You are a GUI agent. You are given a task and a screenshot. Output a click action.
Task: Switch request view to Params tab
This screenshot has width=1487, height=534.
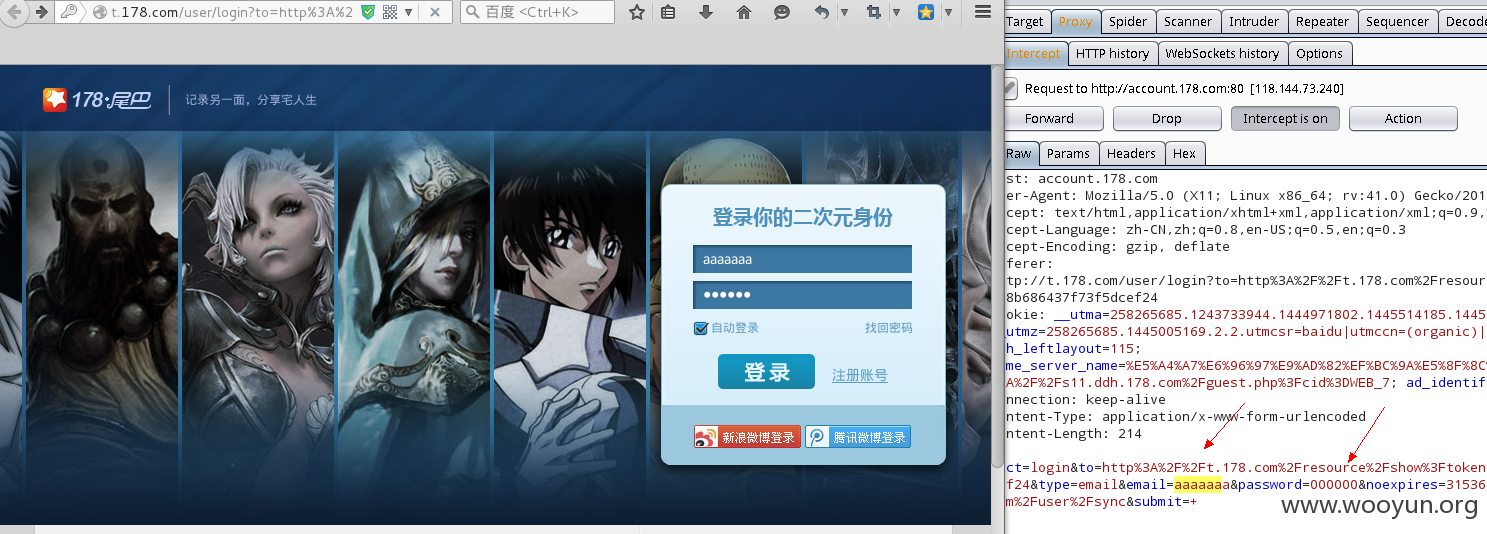[1068, 153]
